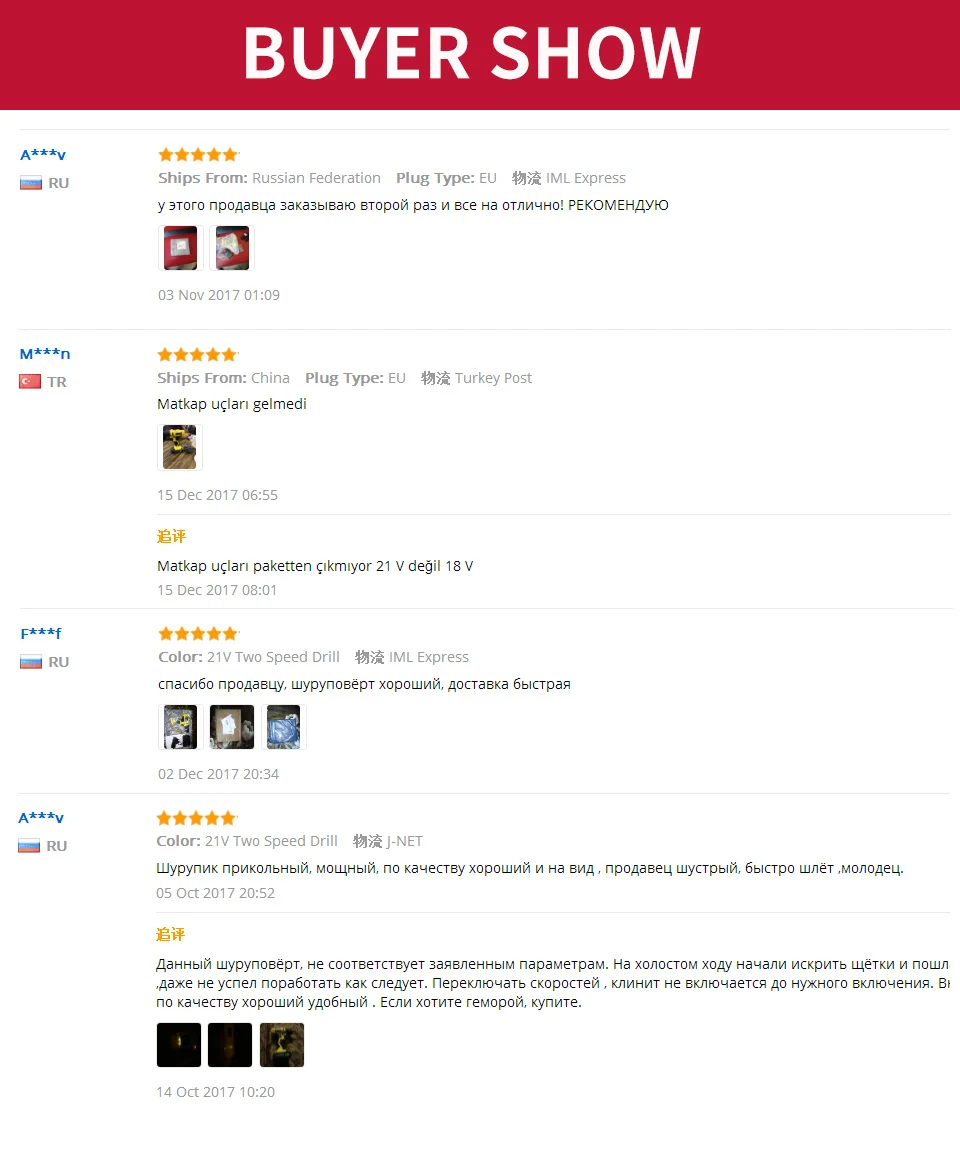The width and height of the screenshot is (960, 1167).
Task: Open the drill photo in M***n's review
Action: click(x=179, y=447)
